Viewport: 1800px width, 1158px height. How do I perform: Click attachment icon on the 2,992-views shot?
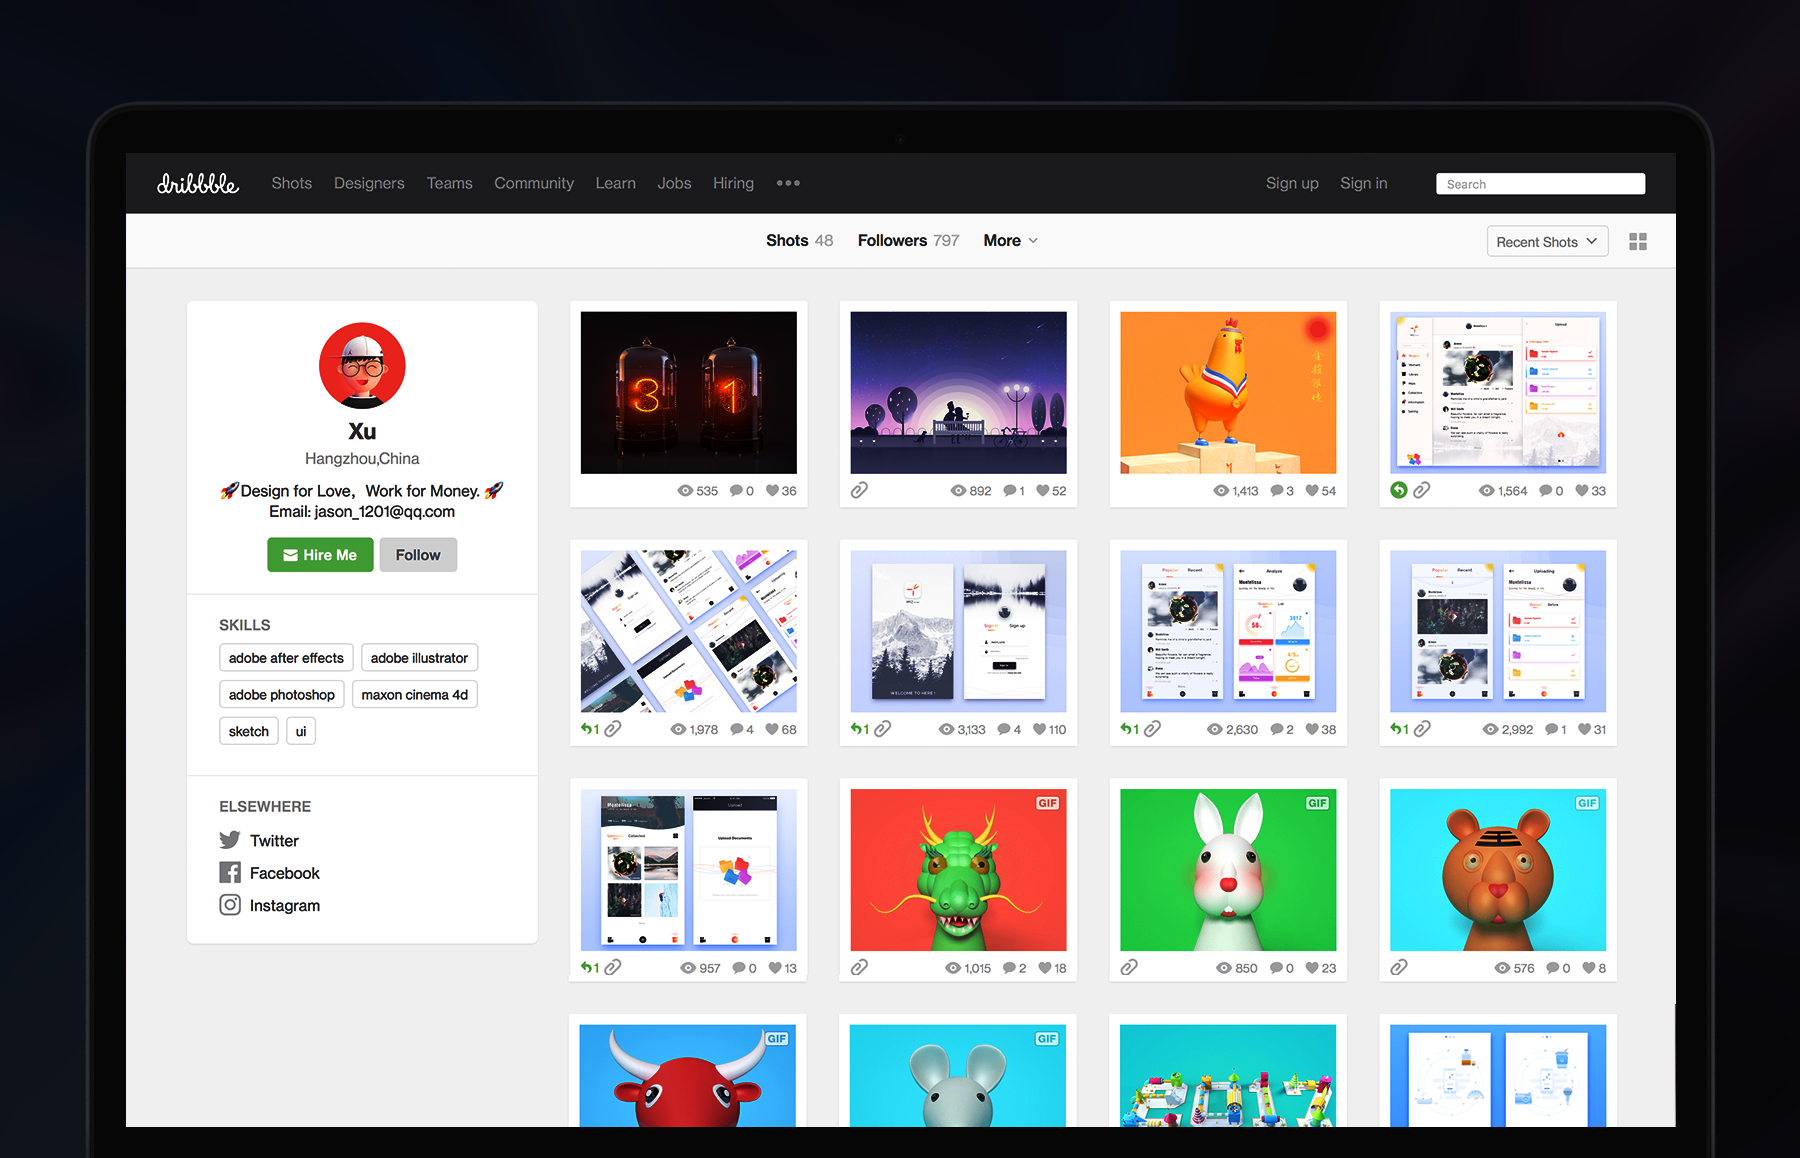1422,729
